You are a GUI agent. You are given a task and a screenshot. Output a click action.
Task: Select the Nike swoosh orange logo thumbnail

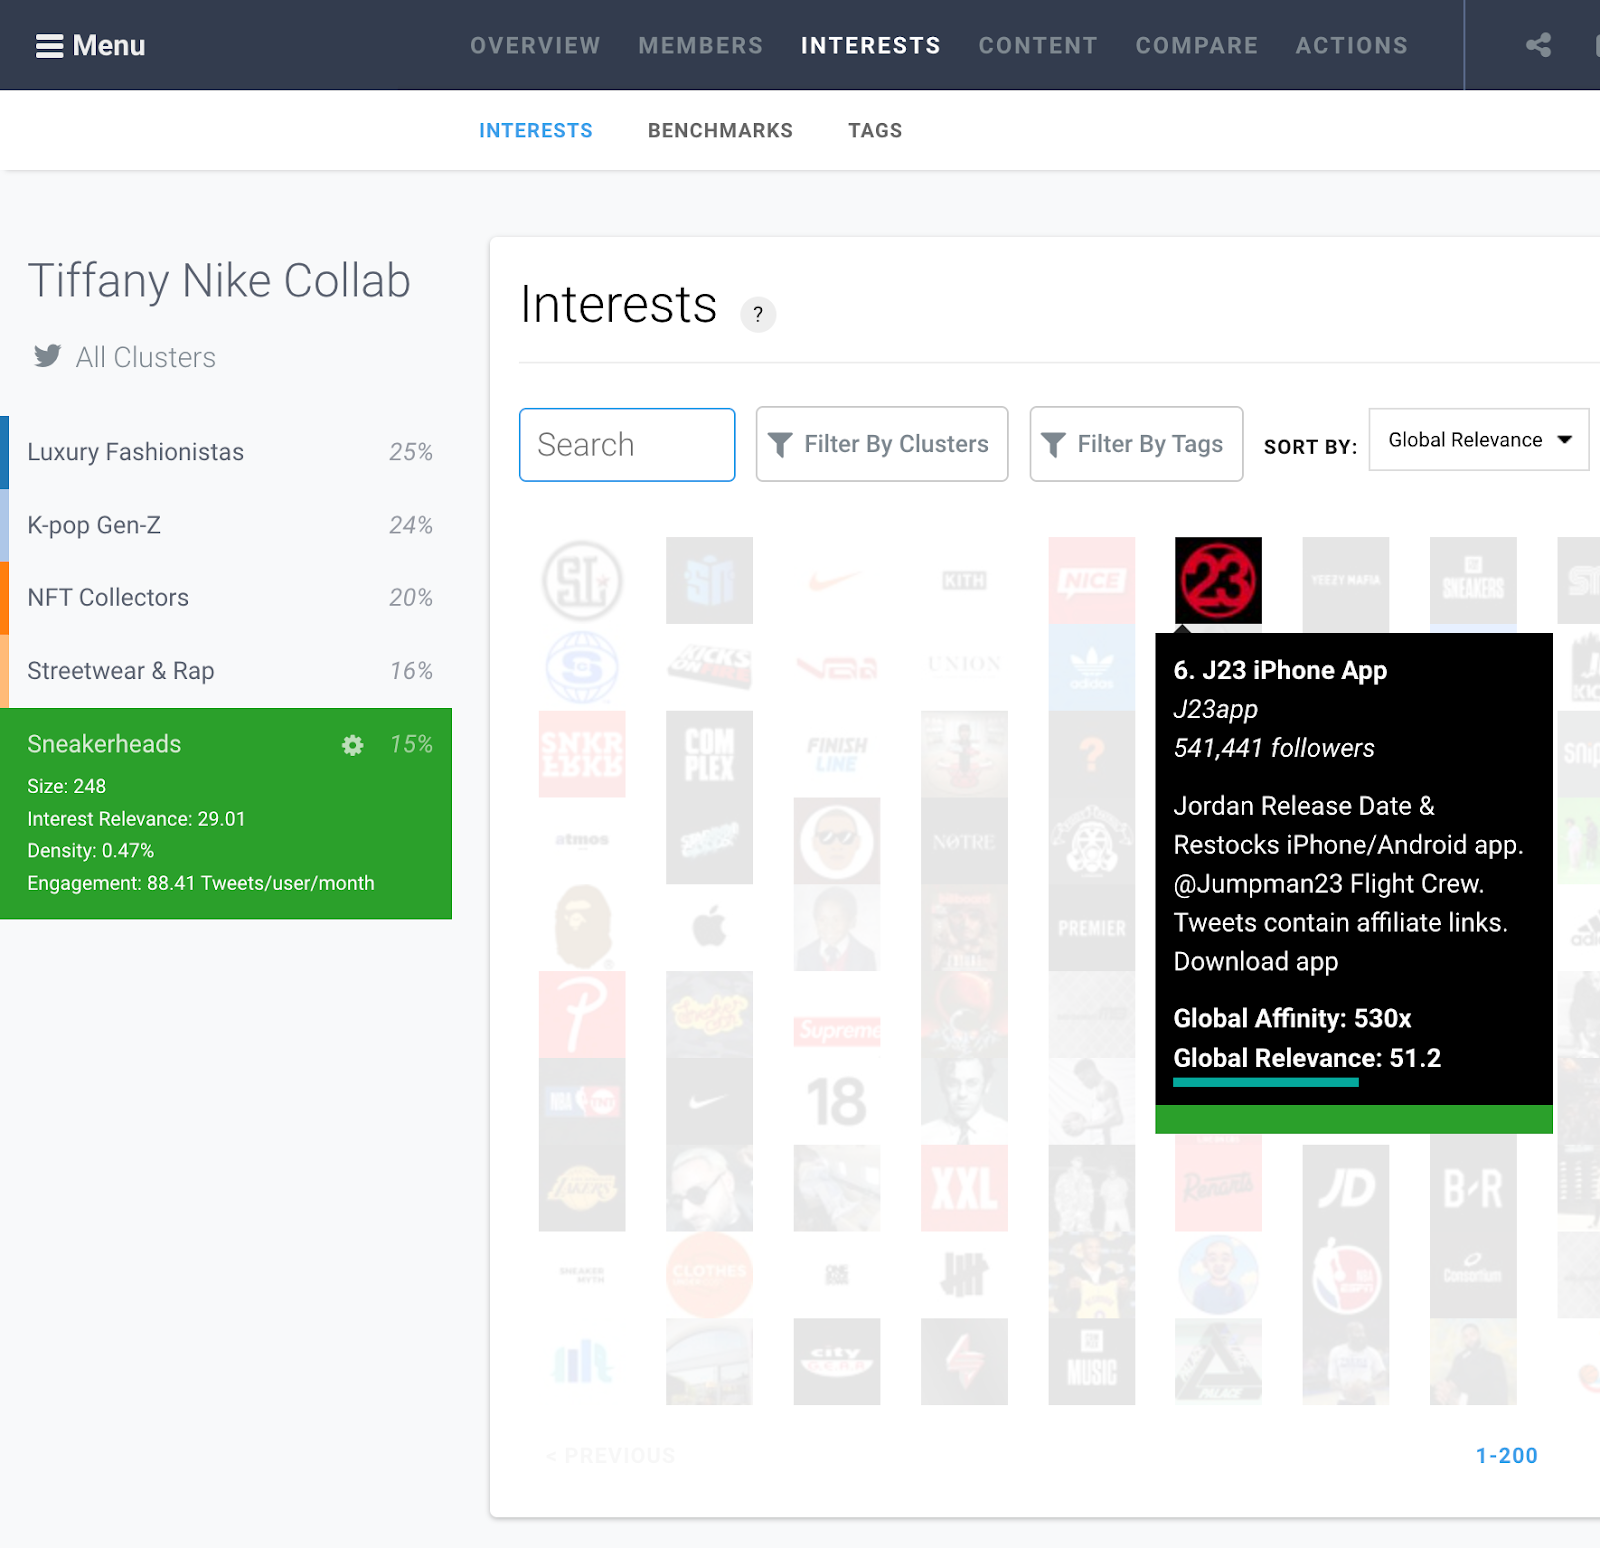837,580
